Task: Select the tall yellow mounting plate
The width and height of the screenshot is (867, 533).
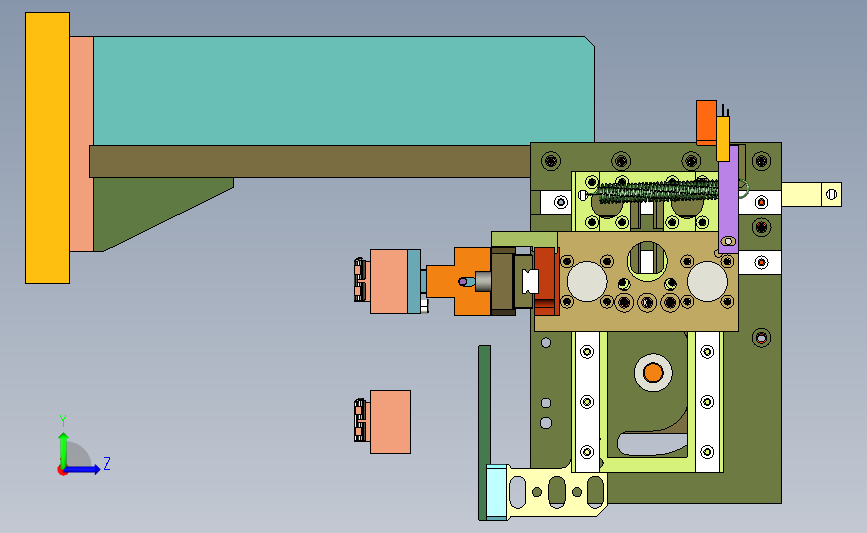Action: (48, 148)
